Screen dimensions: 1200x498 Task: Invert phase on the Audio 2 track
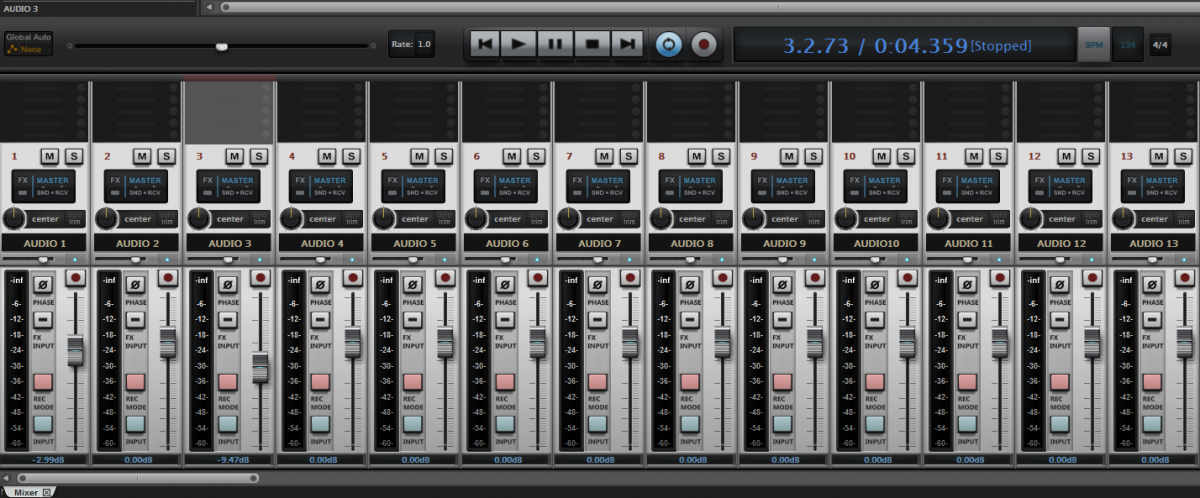135,284
